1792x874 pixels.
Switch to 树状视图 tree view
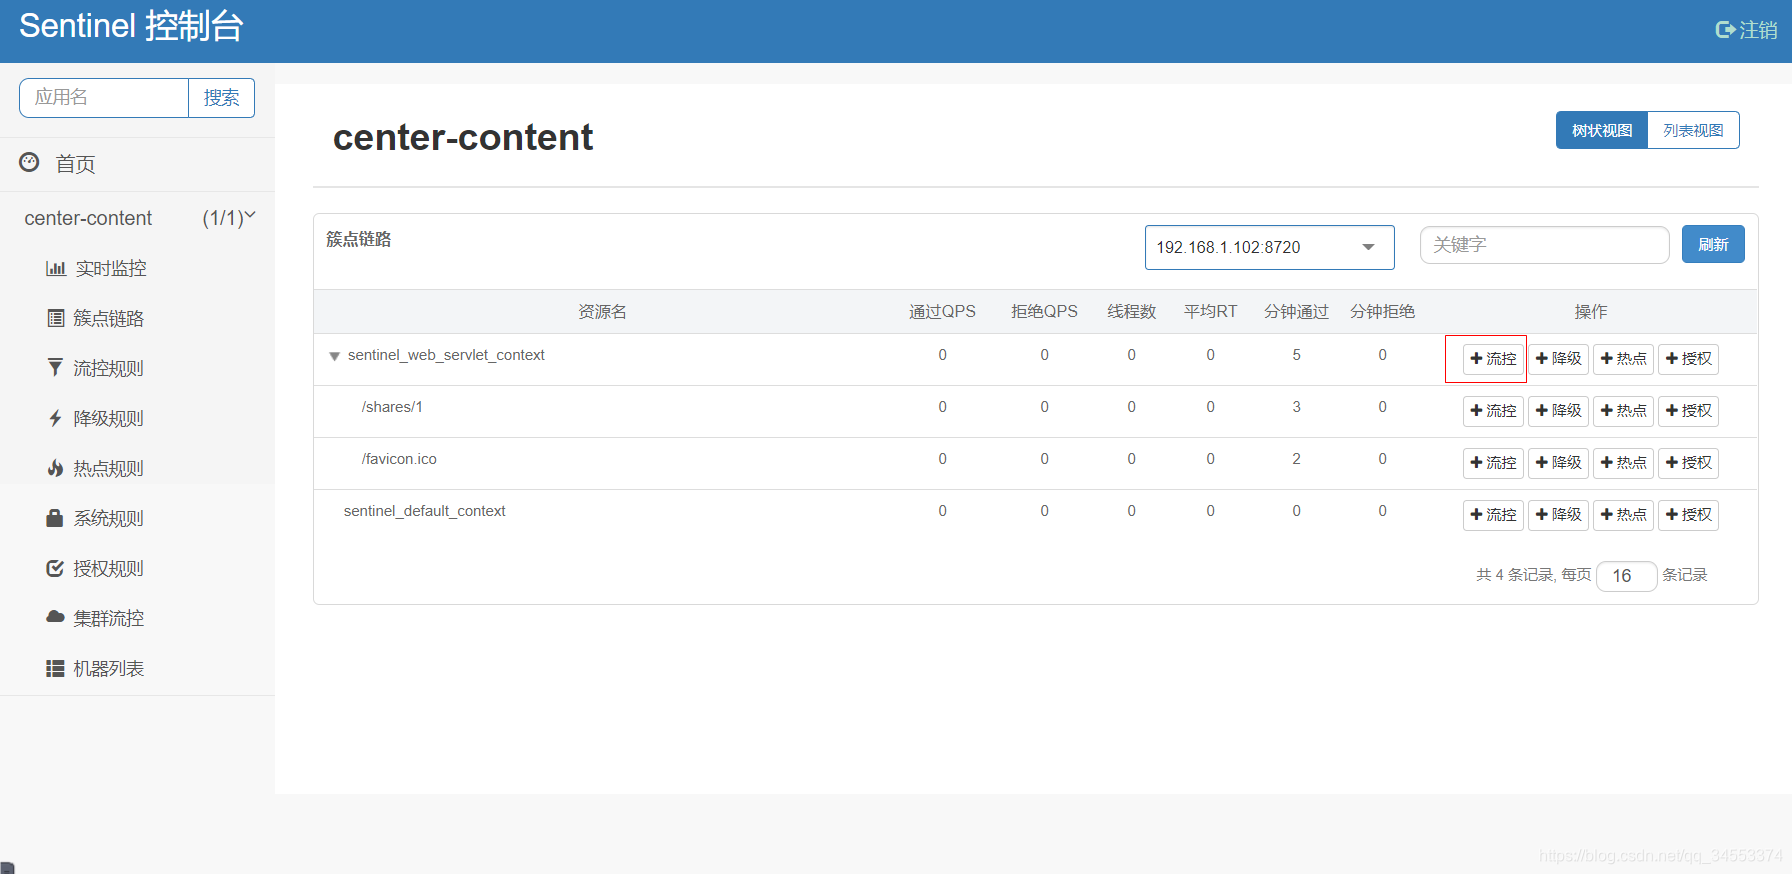pos(1602,130)
